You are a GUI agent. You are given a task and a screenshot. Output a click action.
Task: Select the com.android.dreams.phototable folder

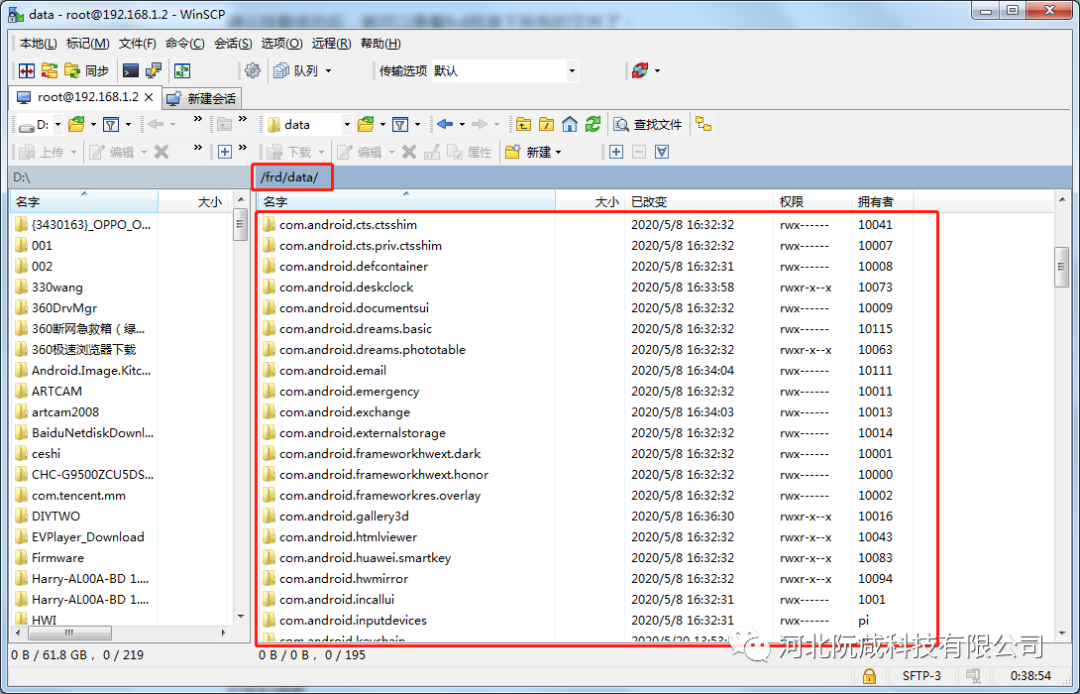pyautogui.click(x=372, y=350)
